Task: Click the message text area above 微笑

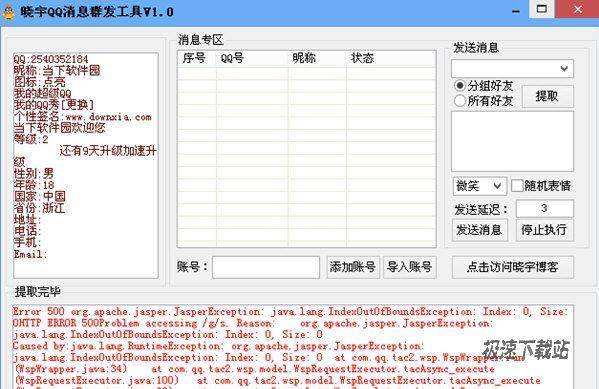Action: pos(512,141)
